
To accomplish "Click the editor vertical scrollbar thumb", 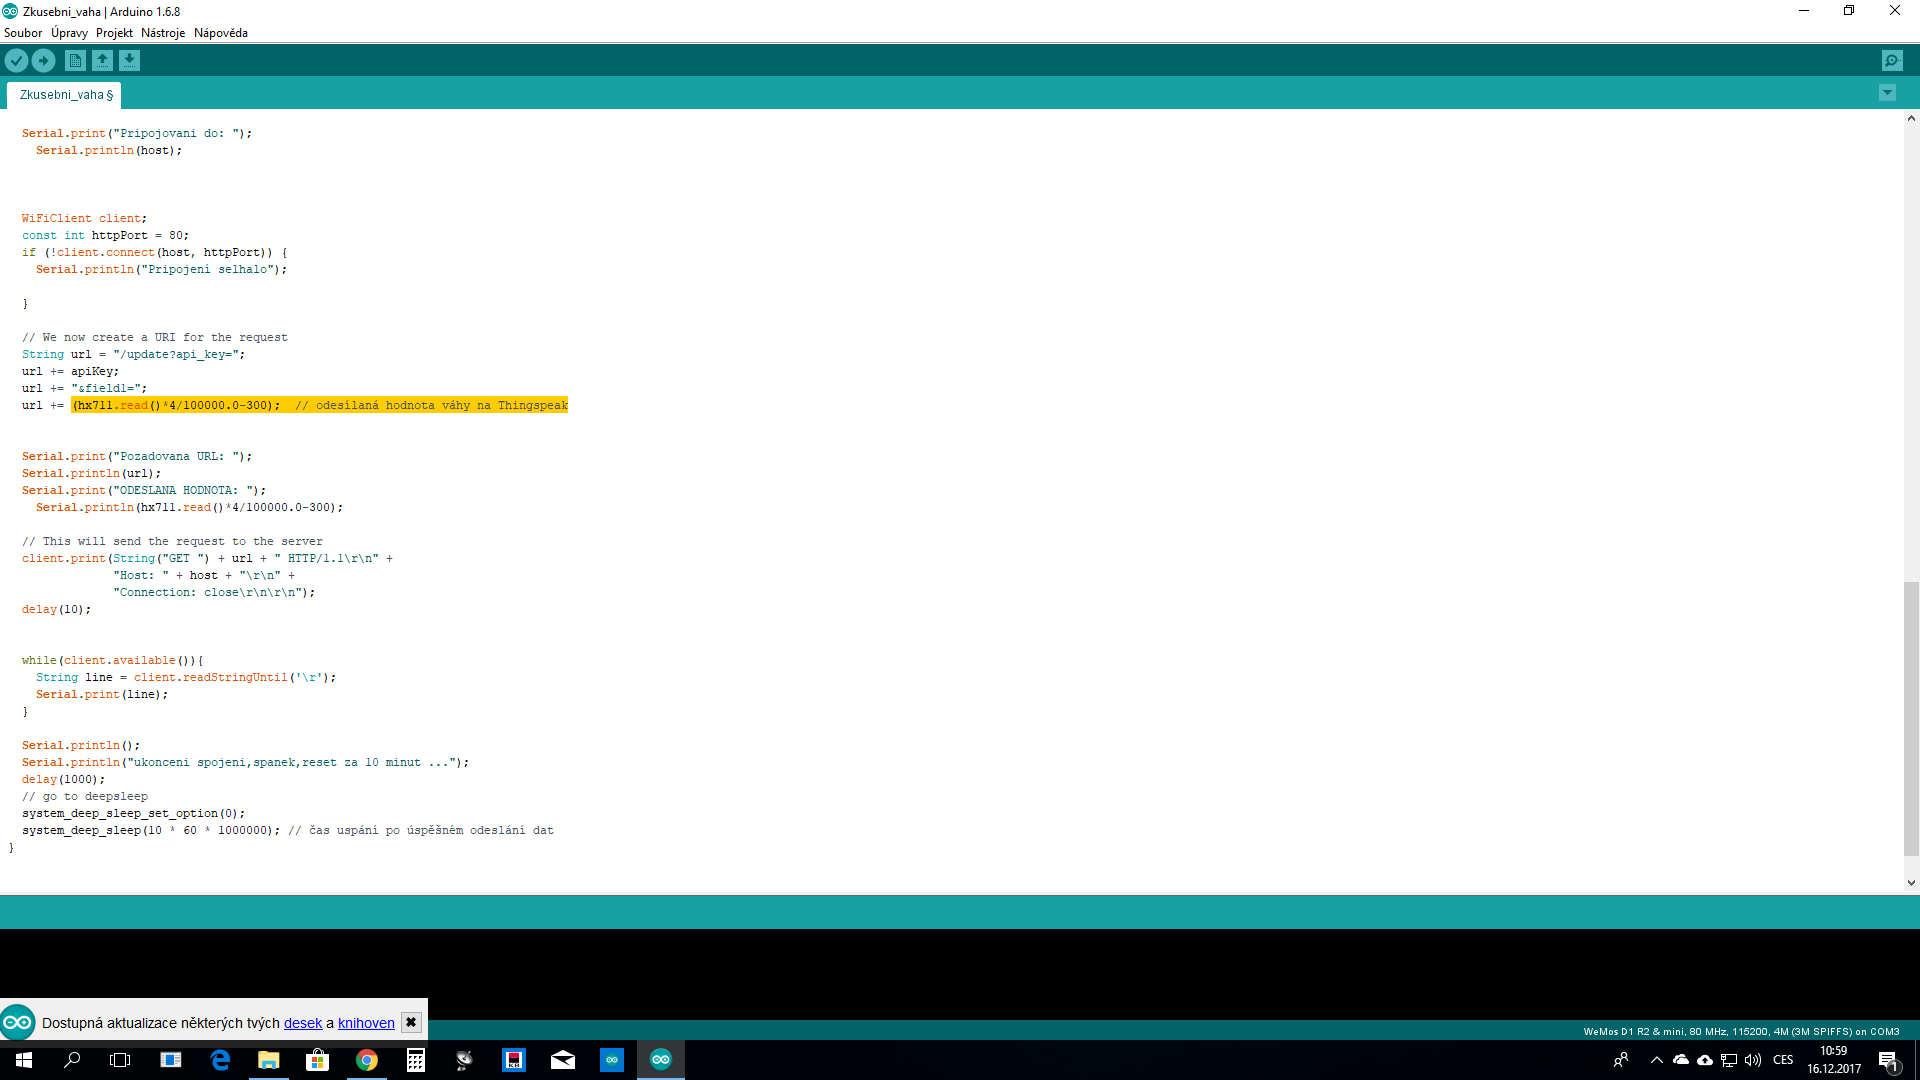I will 1911,718.
